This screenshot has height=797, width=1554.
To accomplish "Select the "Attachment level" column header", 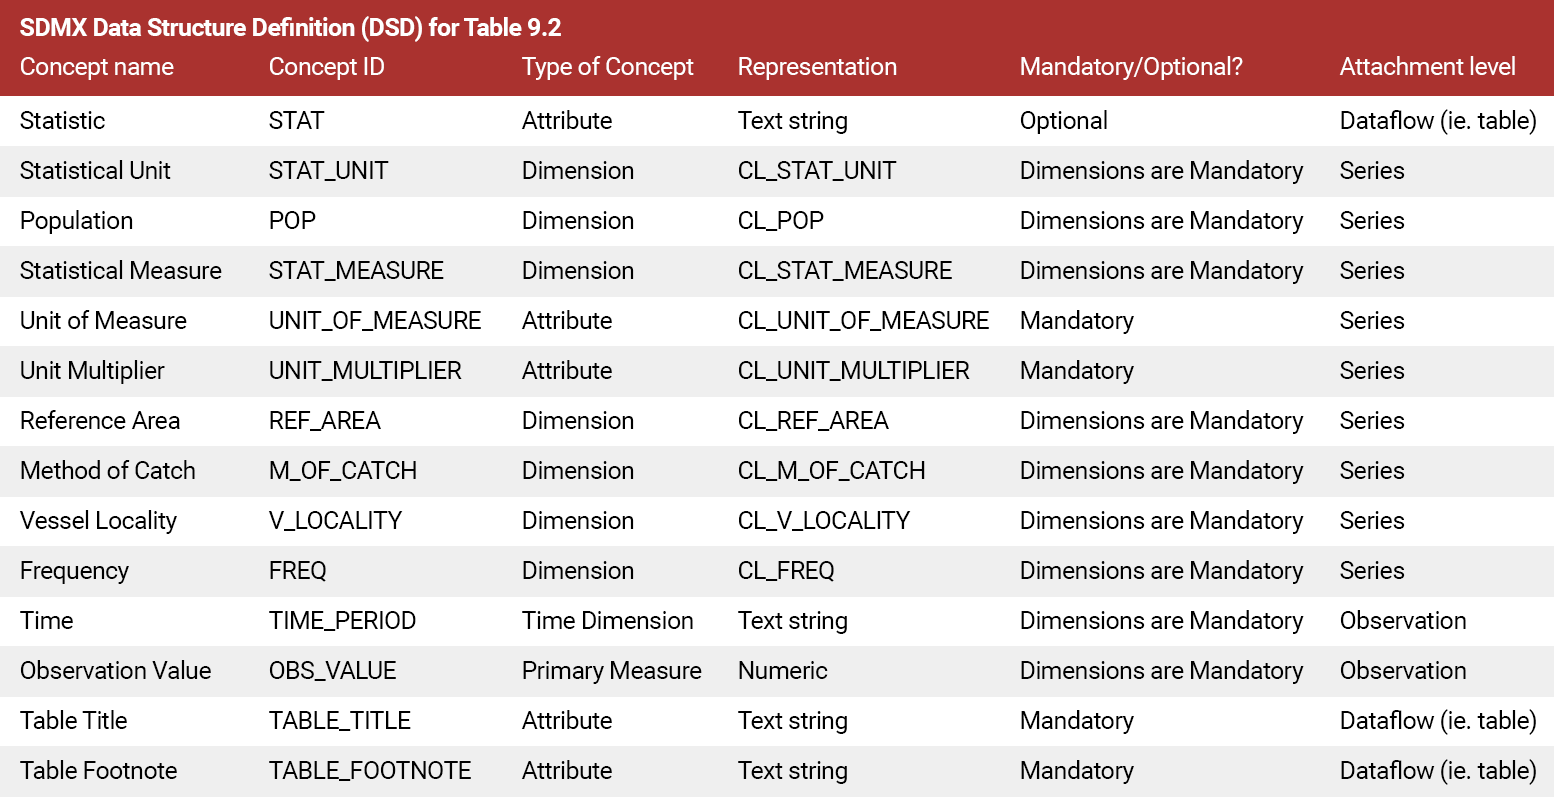I will [1427, 67].
